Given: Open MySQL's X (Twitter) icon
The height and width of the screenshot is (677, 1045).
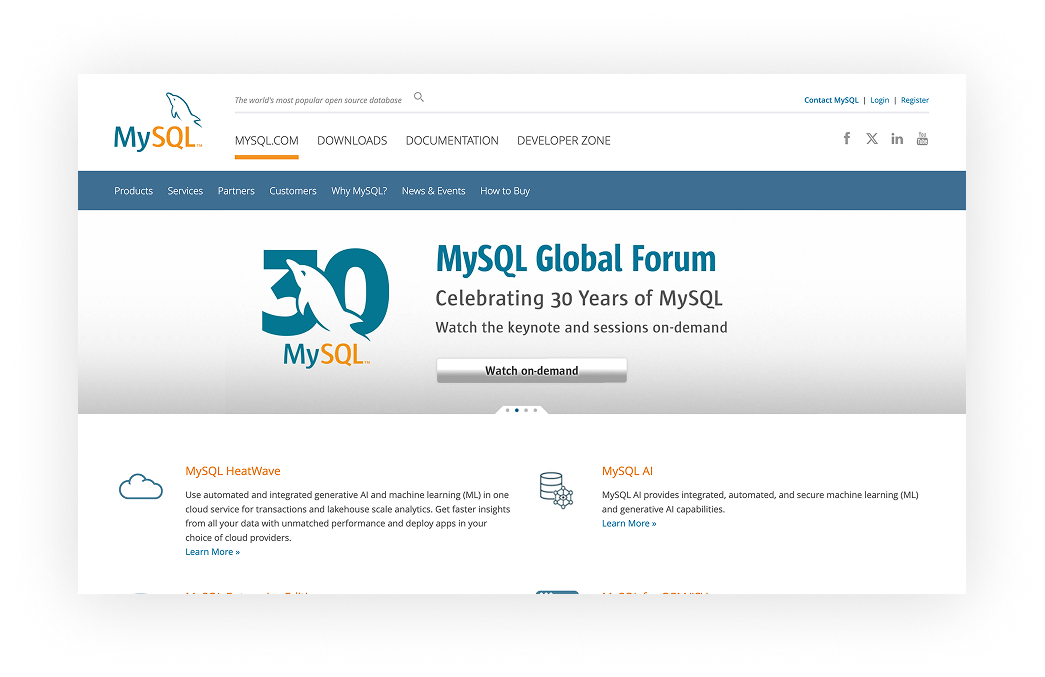Looking at the screenshot, I should [871, 138].
